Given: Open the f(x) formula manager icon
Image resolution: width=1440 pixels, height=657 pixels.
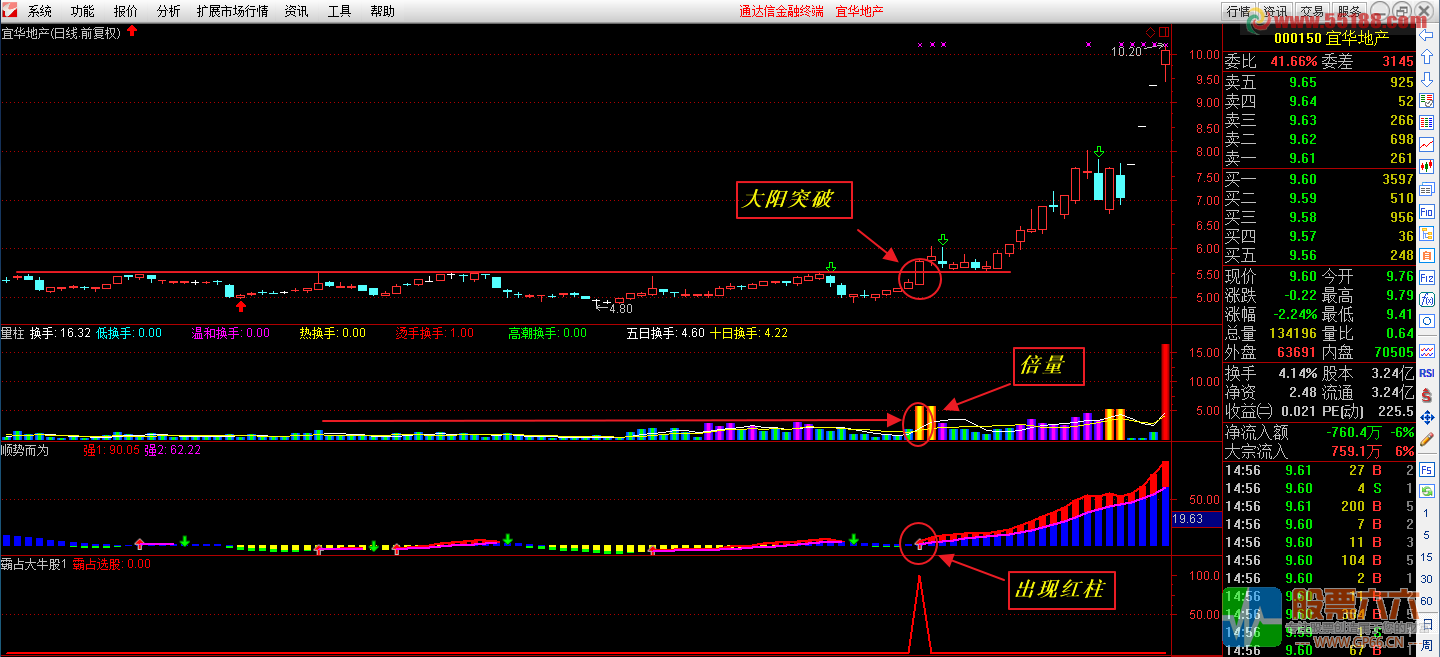Looking at the screenshot, I should (x=1426, y=299).
